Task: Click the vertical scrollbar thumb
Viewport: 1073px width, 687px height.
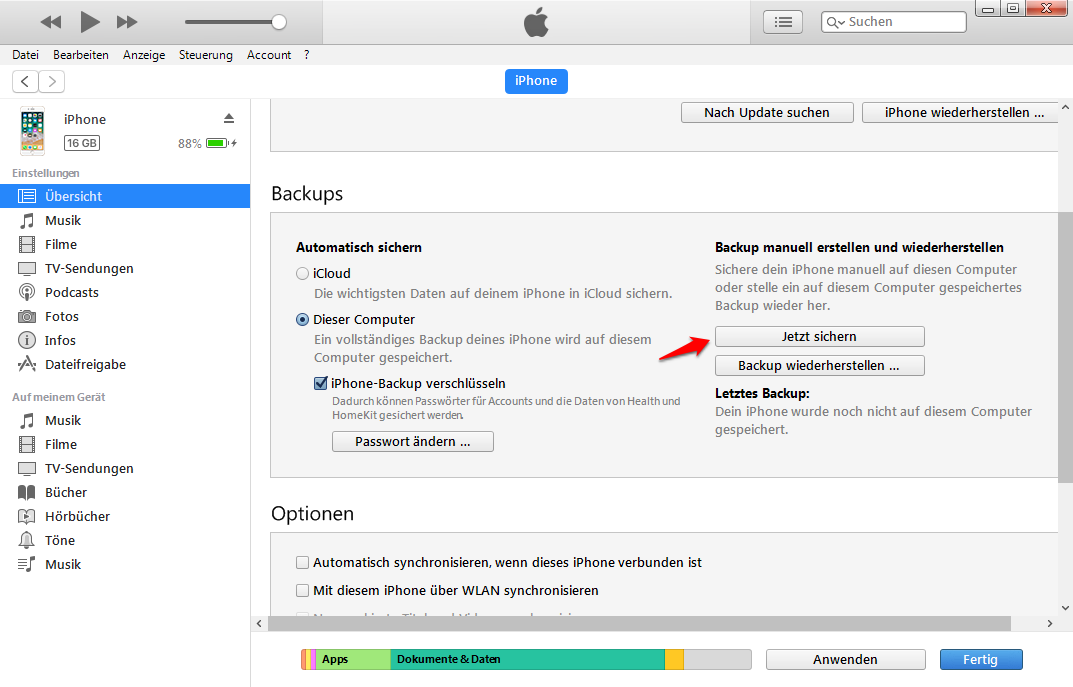Action: coord(1065,347)
